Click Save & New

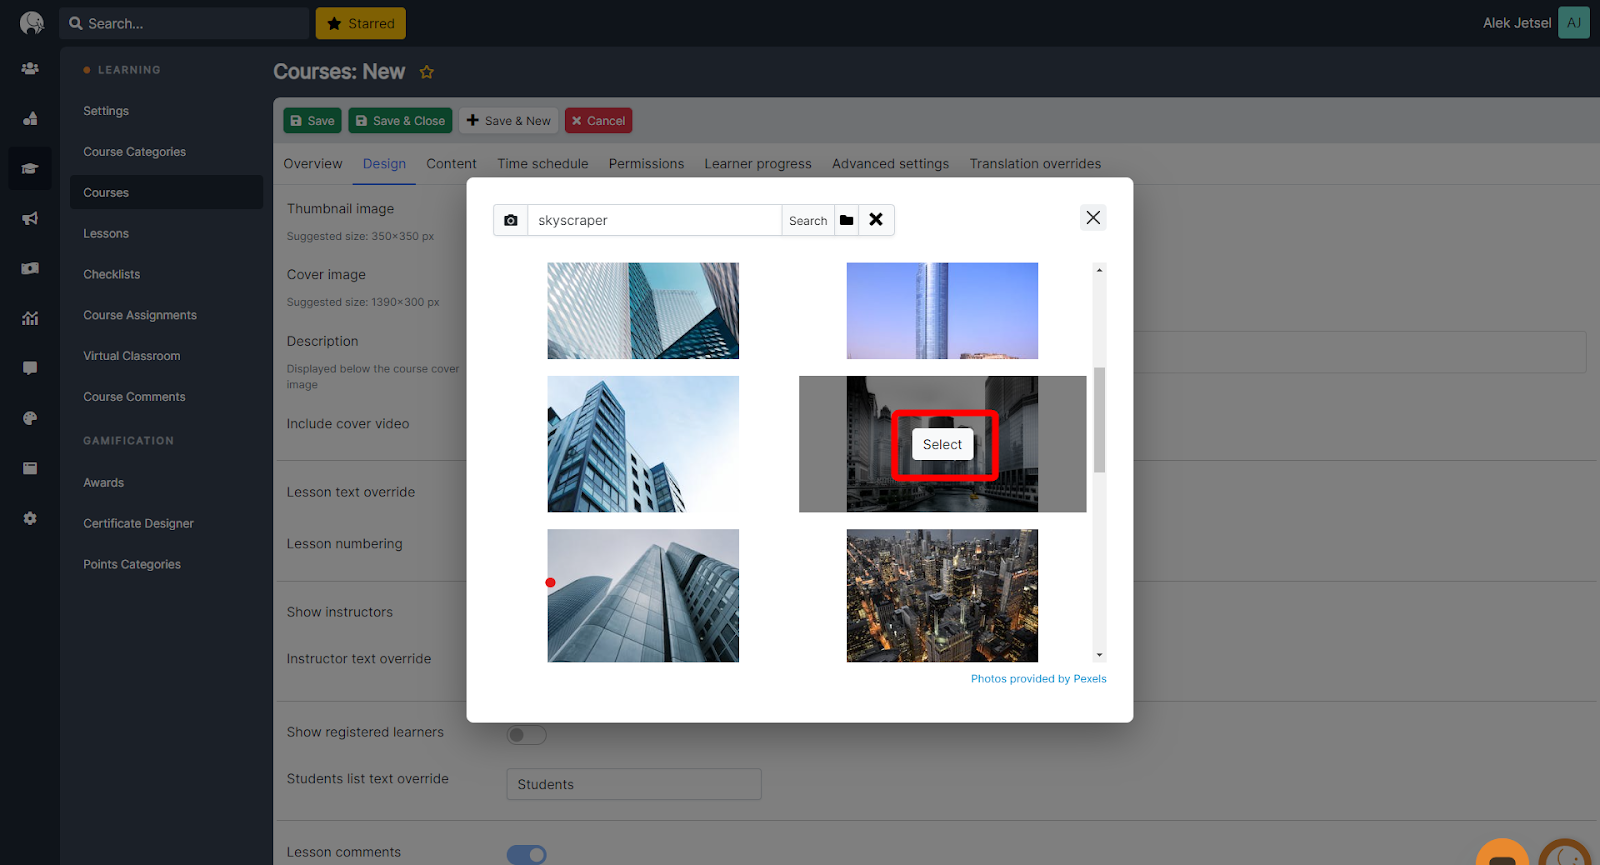[508, 121]
